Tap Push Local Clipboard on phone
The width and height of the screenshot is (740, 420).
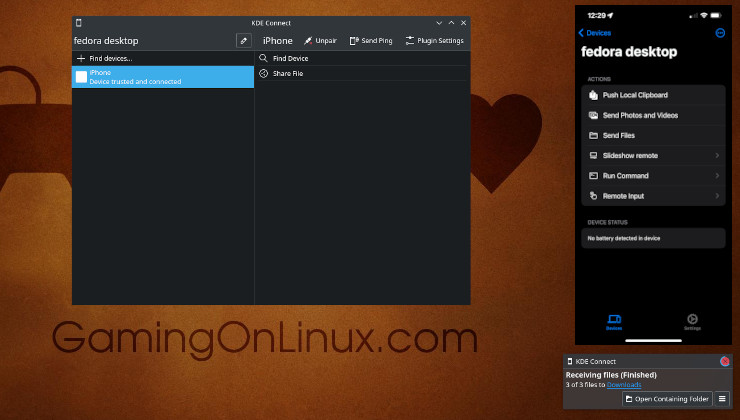coord(653,95)
